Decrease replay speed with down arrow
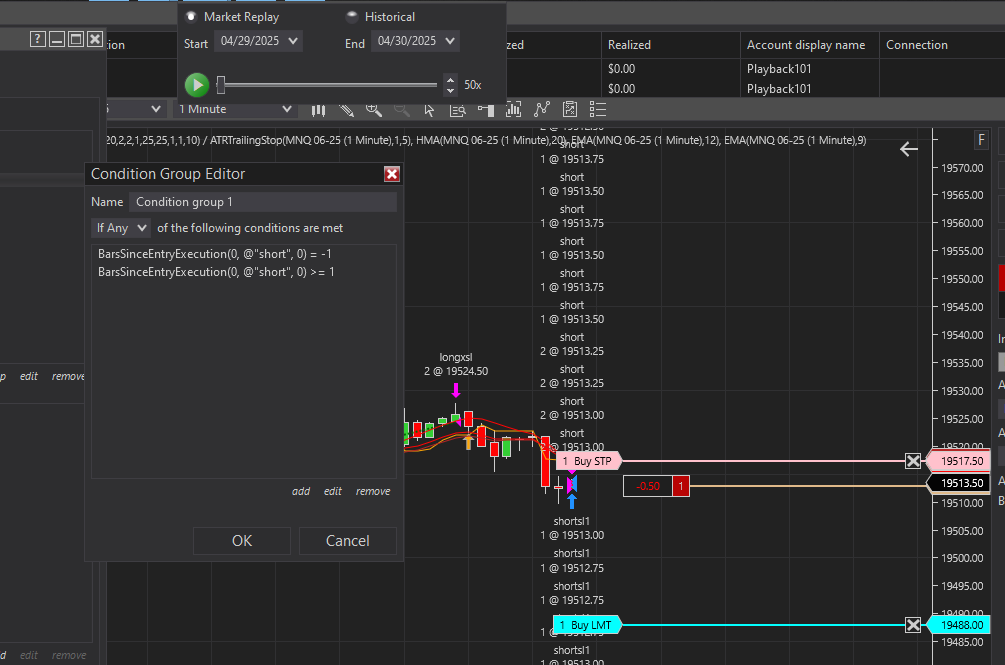 [451, 90]
